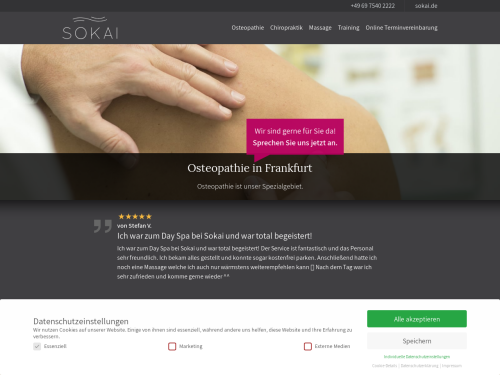Open Online Terminvereinbarung
The width and height of the screenshot is (500, 375).
tap(401, 28)
